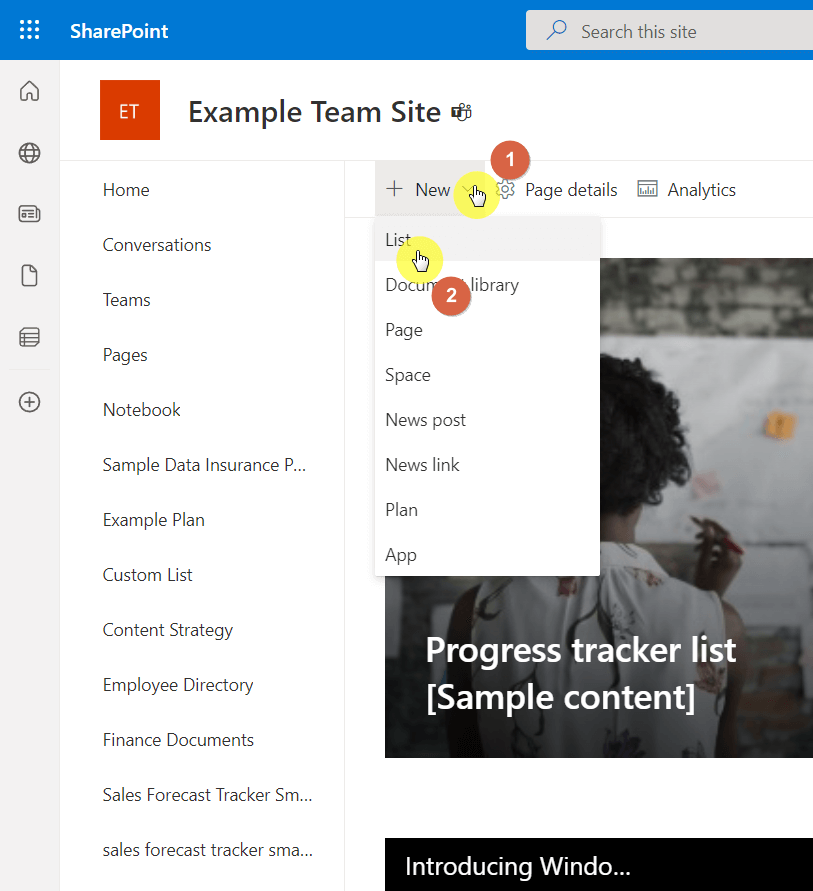The height and width of the screenshot is (891, 813).
Task: Open My files document icon
Action: tap(30, 276)
